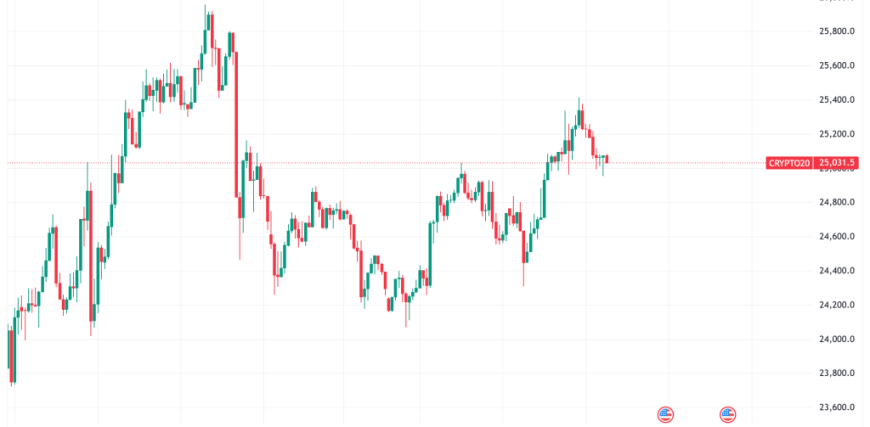Screen dimensions: 870x427
Task: Click the 24,800.0 price axis label
Action: click(x=838, y=202)
